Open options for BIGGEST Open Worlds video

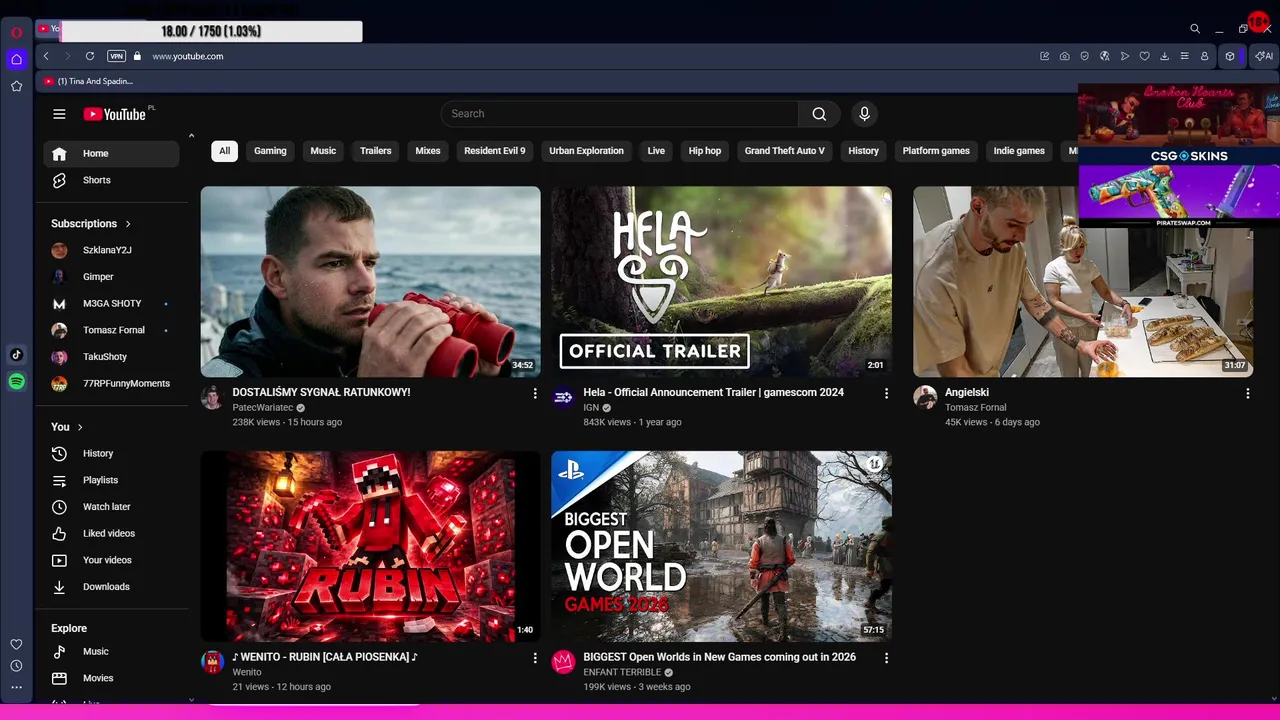click(x=886, y=658)
